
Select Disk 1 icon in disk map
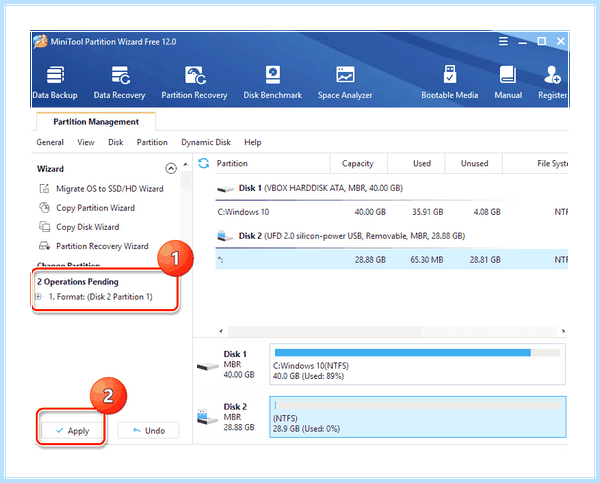(208, 366)
